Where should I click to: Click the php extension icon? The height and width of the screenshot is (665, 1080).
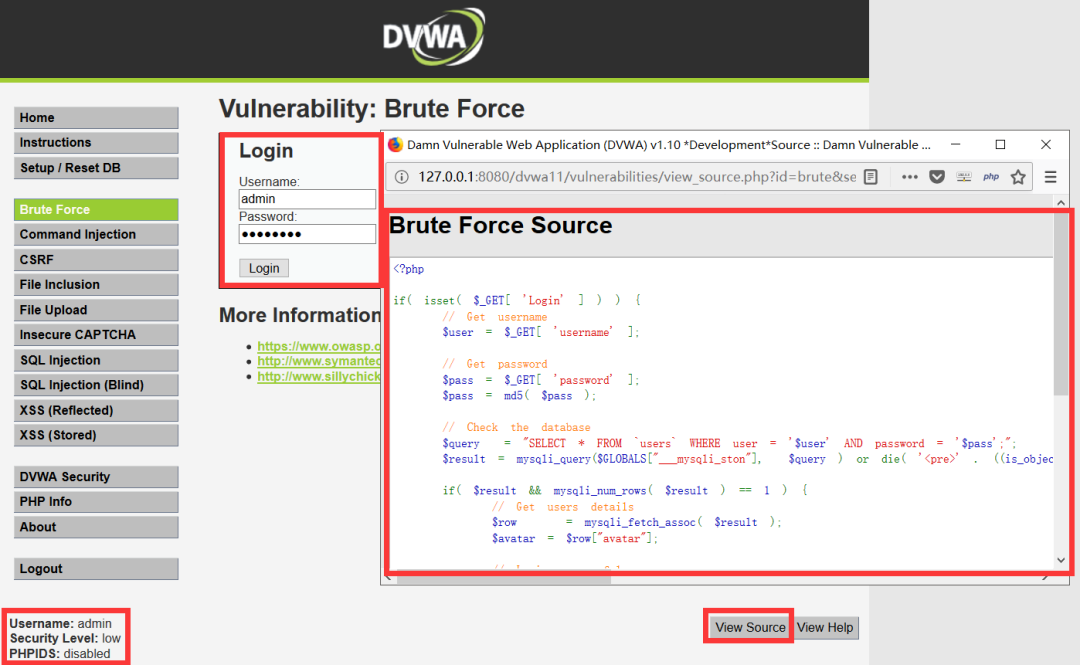coord(990,177)
